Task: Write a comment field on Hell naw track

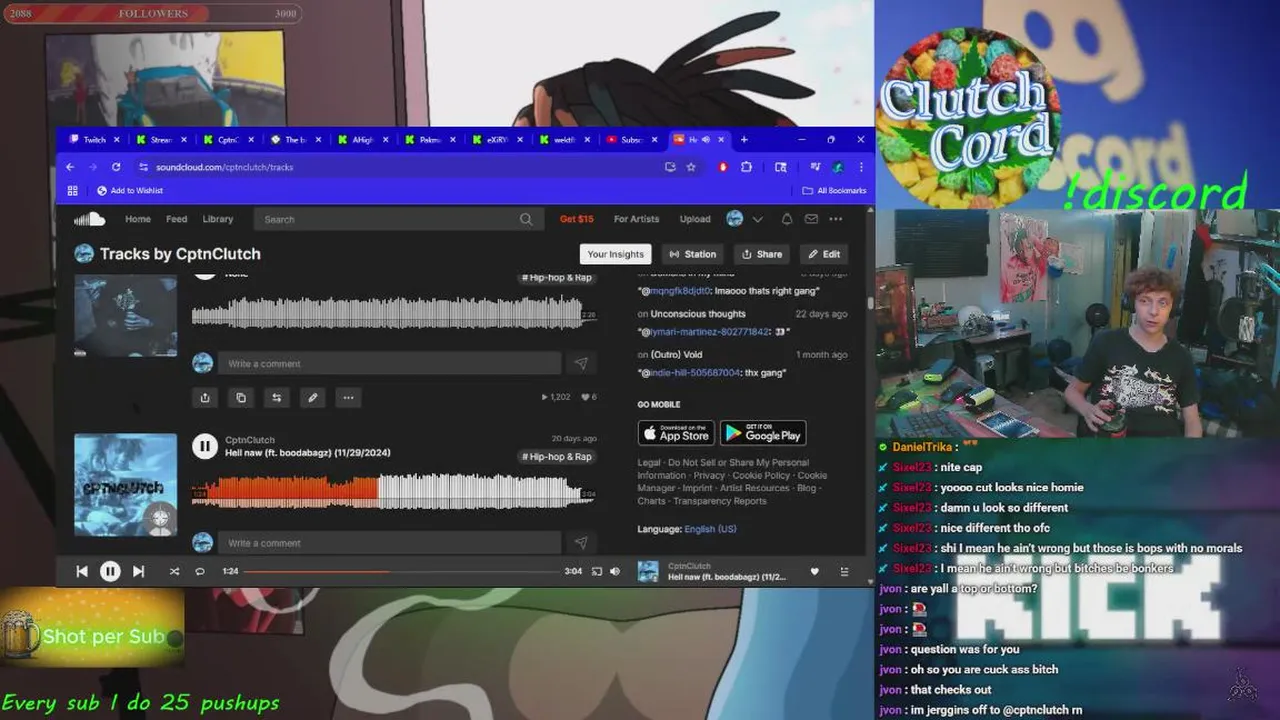Action: [x=389, y=542]
